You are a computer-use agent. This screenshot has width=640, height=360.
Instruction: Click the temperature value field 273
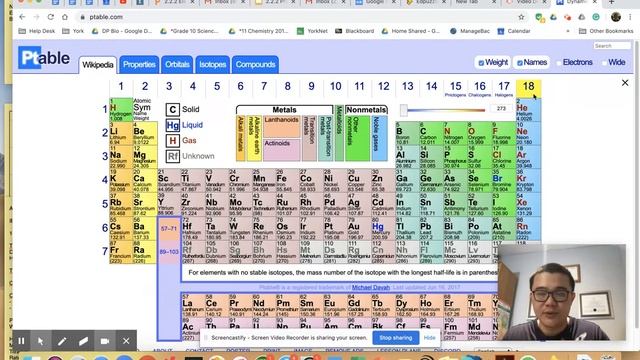click(502, 109)
